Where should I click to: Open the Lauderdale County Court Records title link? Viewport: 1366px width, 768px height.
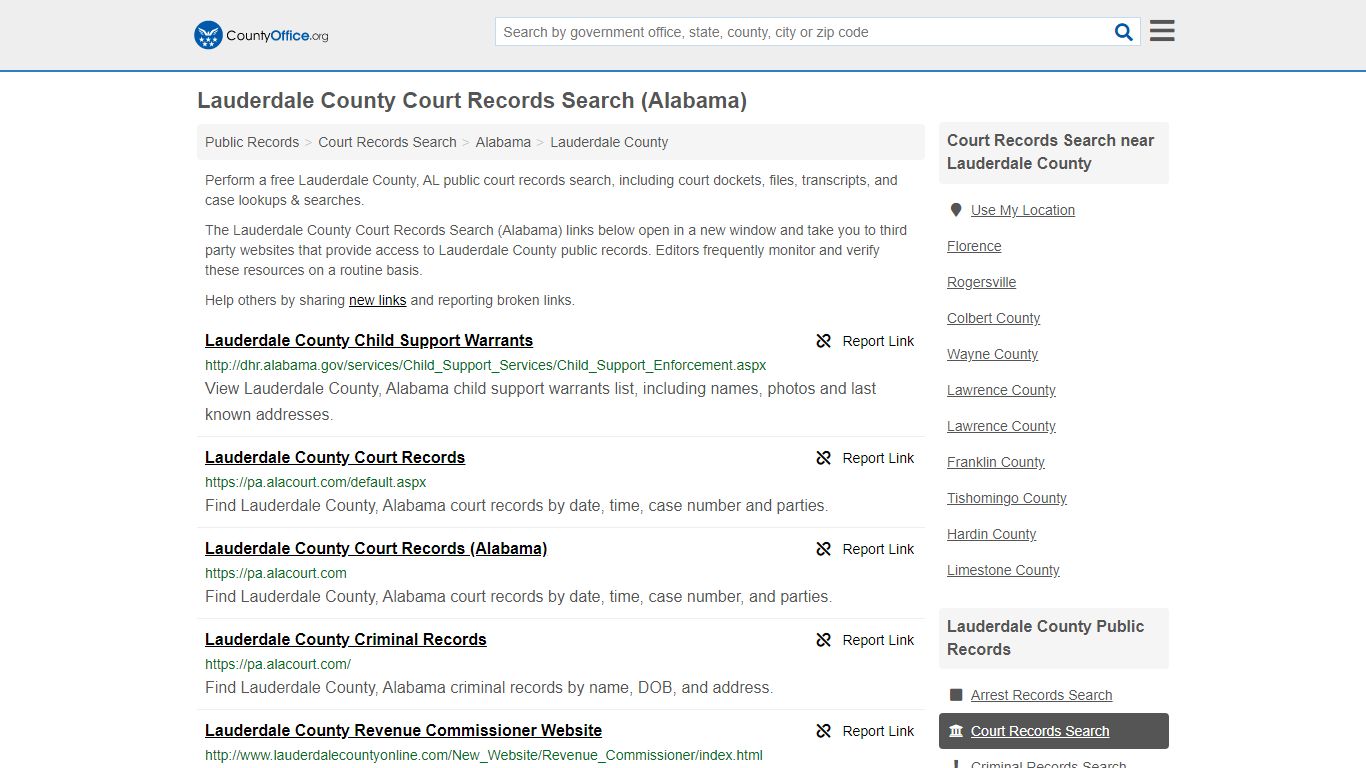(x=335, y=457)
